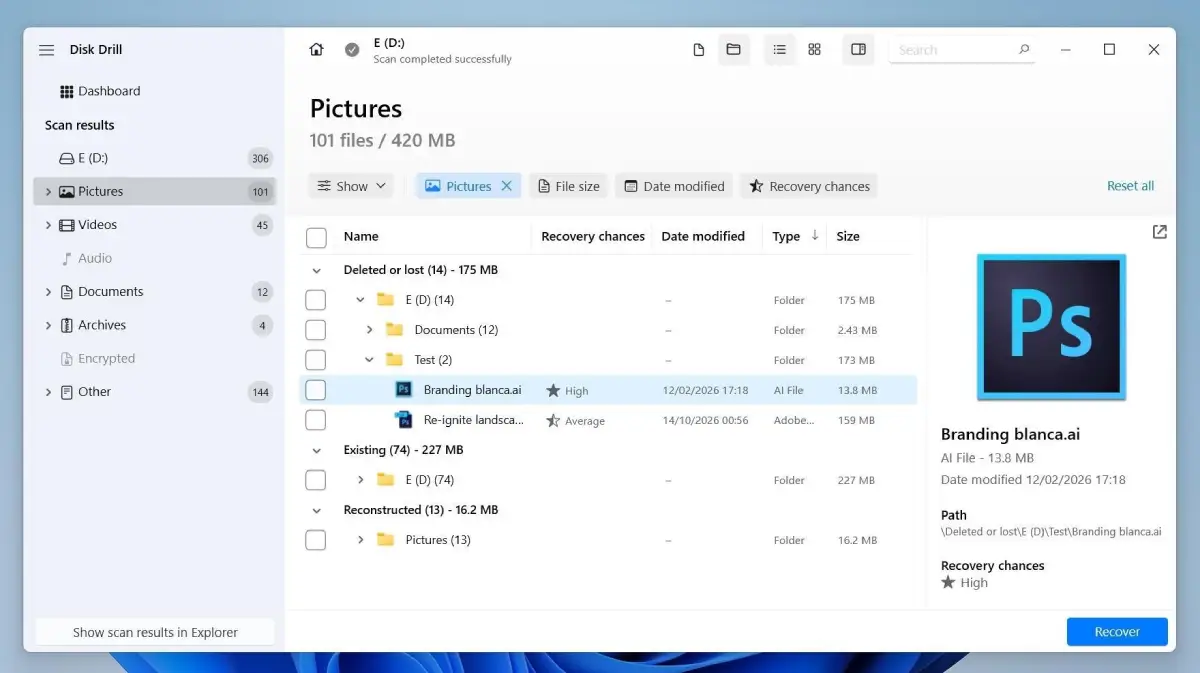Switch to the folder view icon
The width and height of the screenshot is (1200, 673).
point(733,50)
